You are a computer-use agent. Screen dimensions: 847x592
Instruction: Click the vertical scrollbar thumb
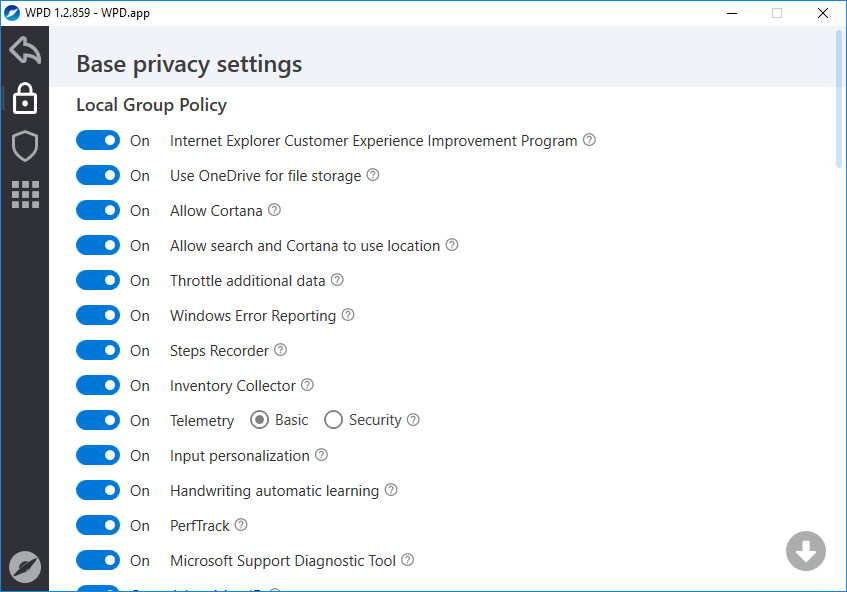click(839, 99)
